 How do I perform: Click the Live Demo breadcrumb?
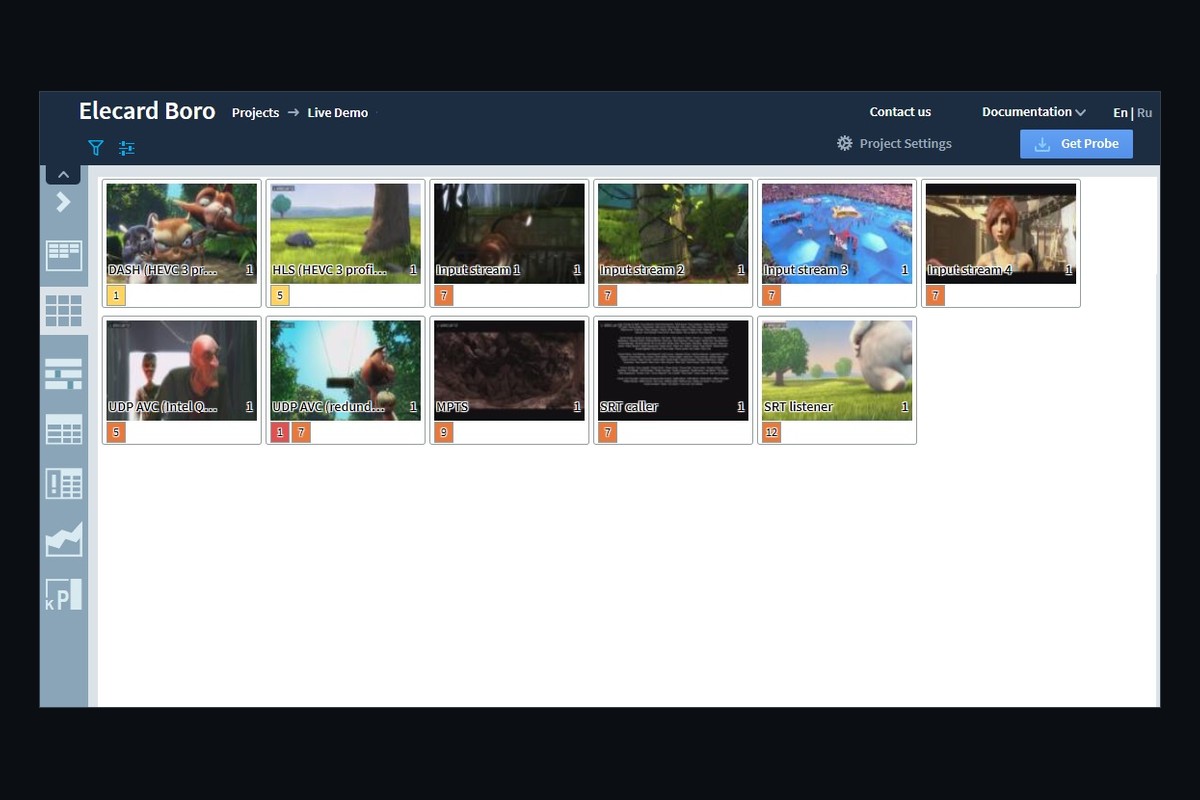[x=338, y=113]
